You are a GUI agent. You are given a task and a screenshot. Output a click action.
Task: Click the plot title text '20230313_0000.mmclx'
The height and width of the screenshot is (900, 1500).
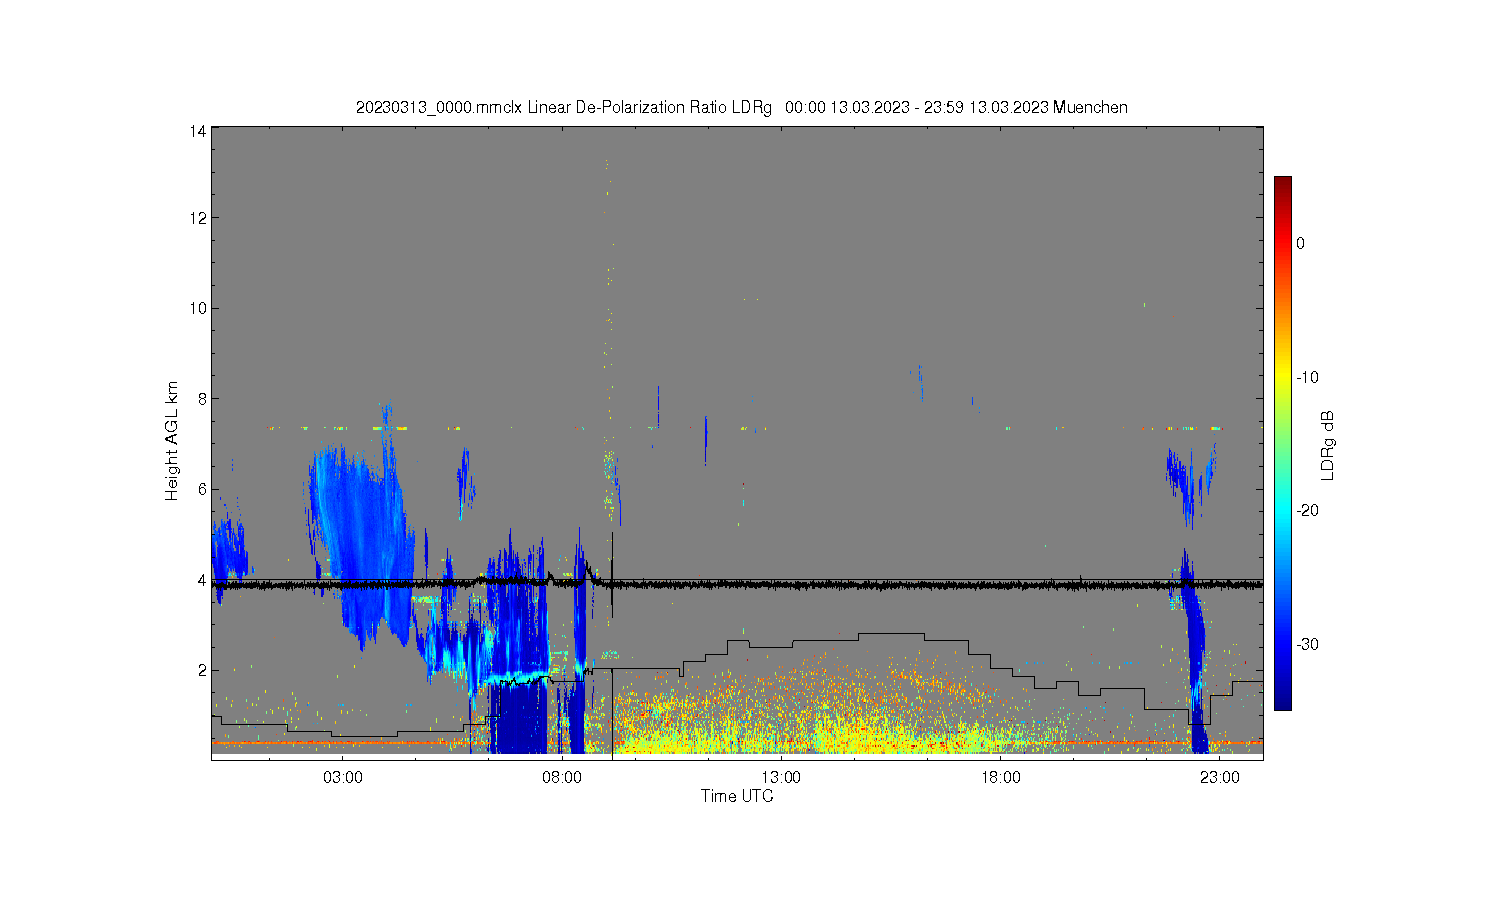439,107
